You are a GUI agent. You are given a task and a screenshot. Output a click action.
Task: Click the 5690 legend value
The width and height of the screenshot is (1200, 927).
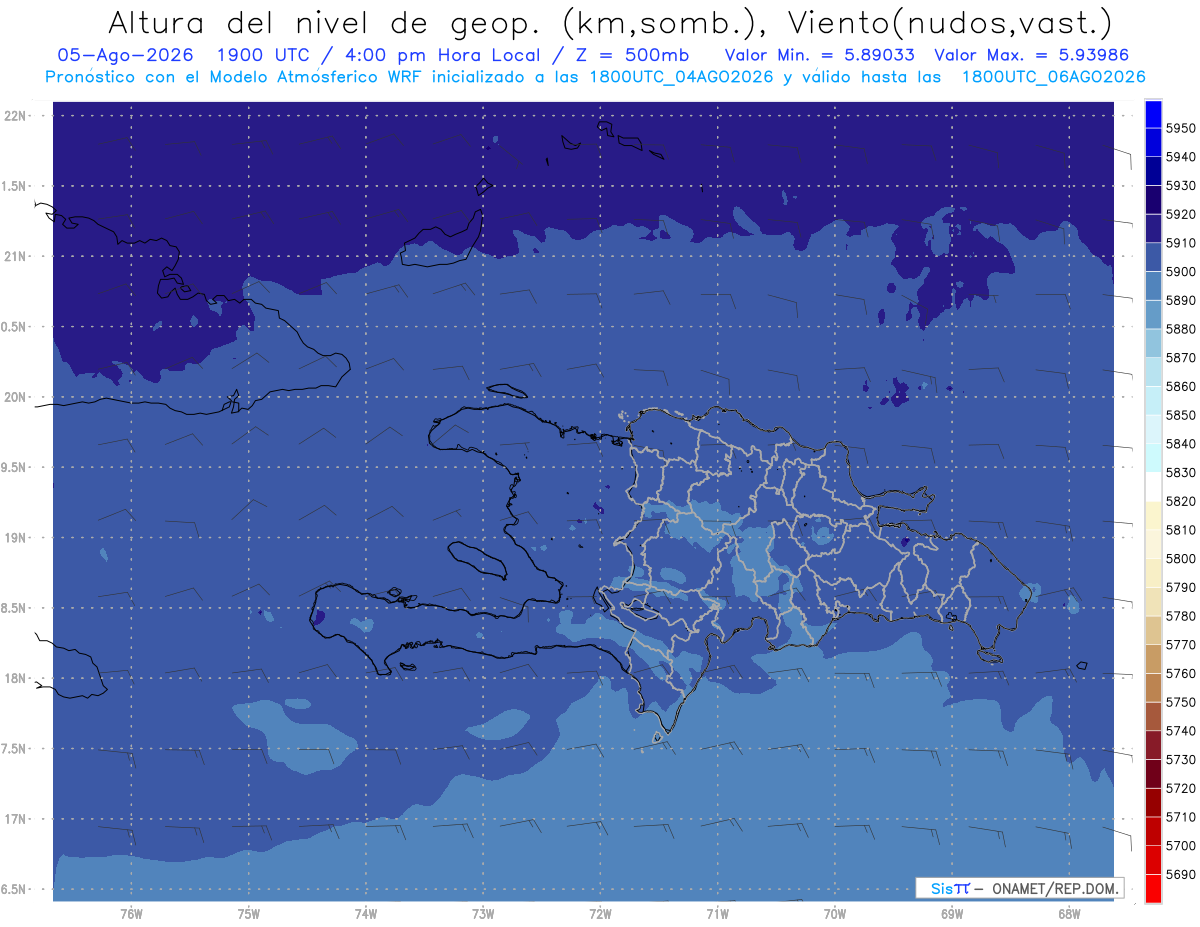coord(1181,874)
